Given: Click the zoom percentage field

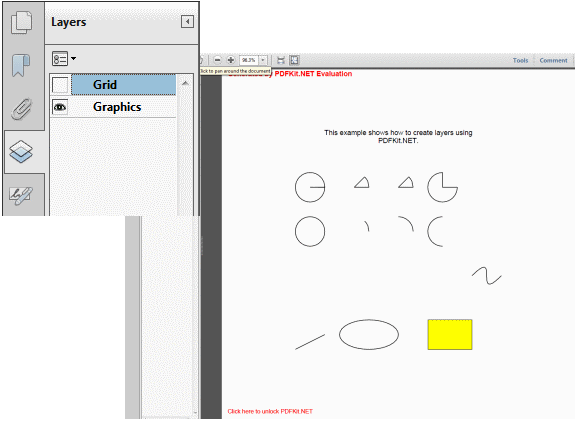Looking at the screenshot, I should pyautogui.click(x=249, y=60).
